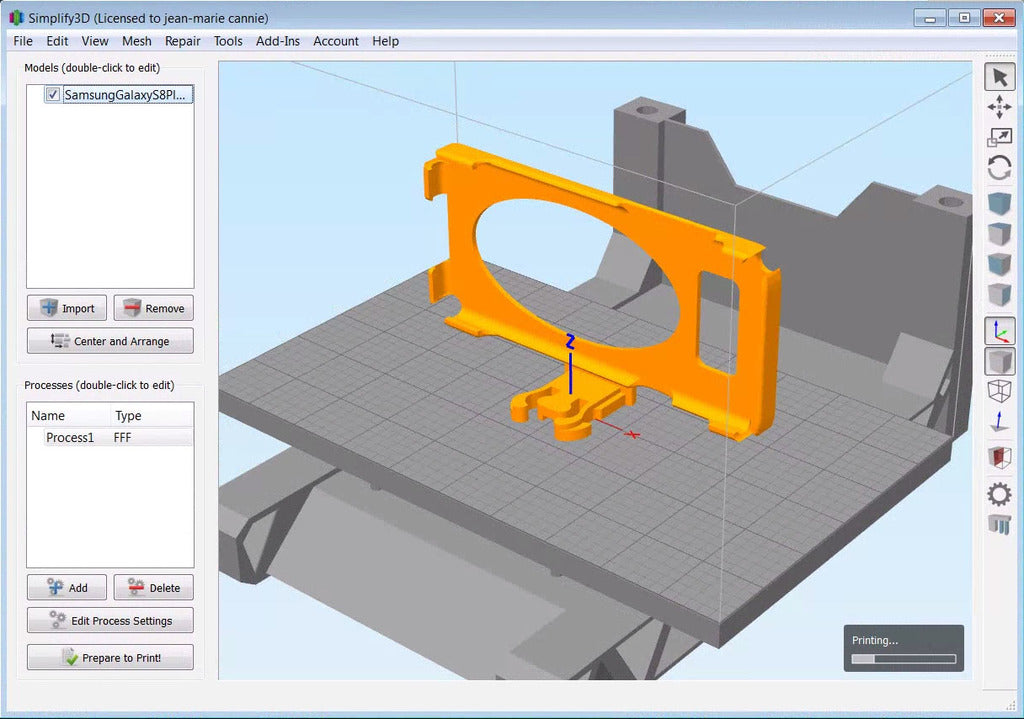Image resolution: width=1024 pixels, height=719 pixels.
Task: Switch to wireframe rendering icon
Action: 999,391
